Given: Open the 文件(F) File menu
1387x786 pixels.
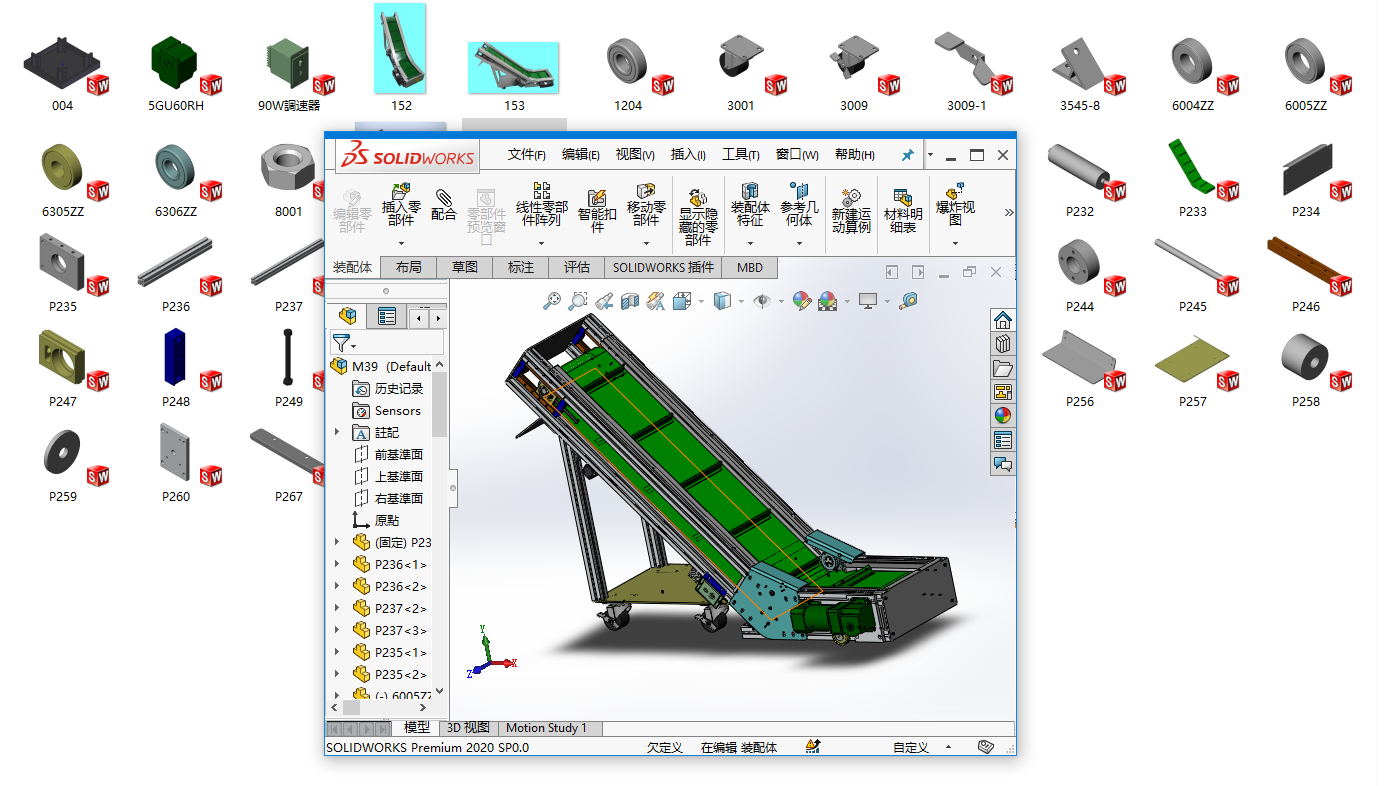Looking at the screenshot, I should pyautogui.click(x=526, y=155).
